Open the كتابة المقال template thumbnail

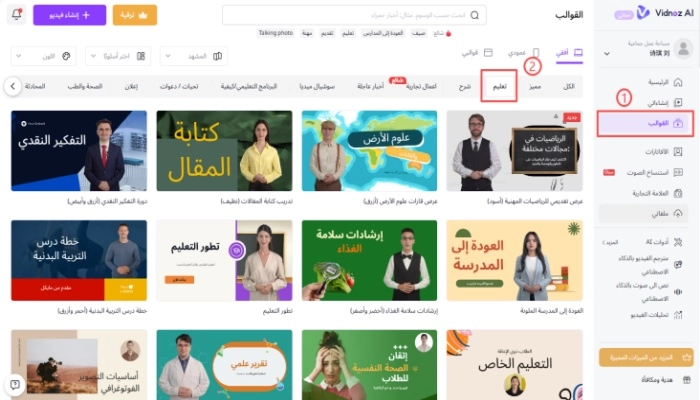click(225, 151)
